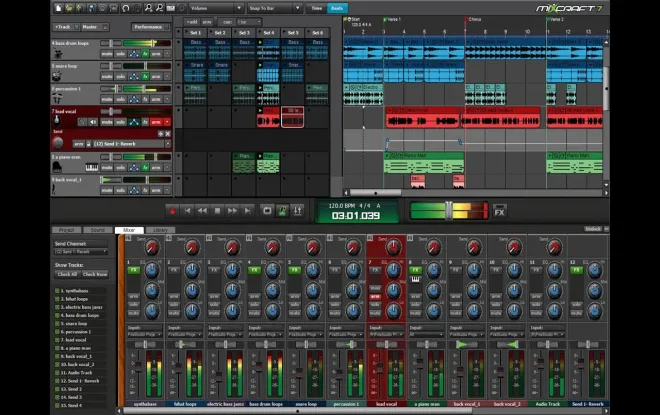Create a new project with the page icon

coord(59,8)
